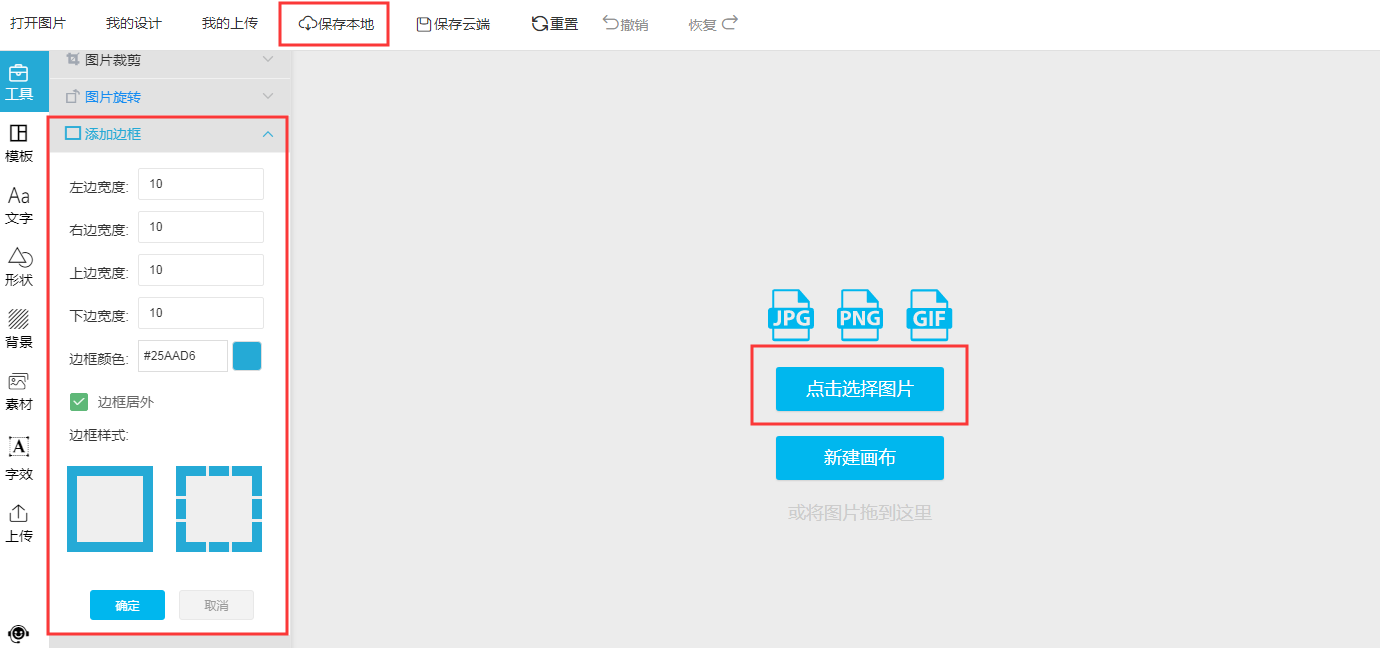The image size is (1380, 648).
Task: Click the 左边宽度 input field
Action: [x=201, y=184]
